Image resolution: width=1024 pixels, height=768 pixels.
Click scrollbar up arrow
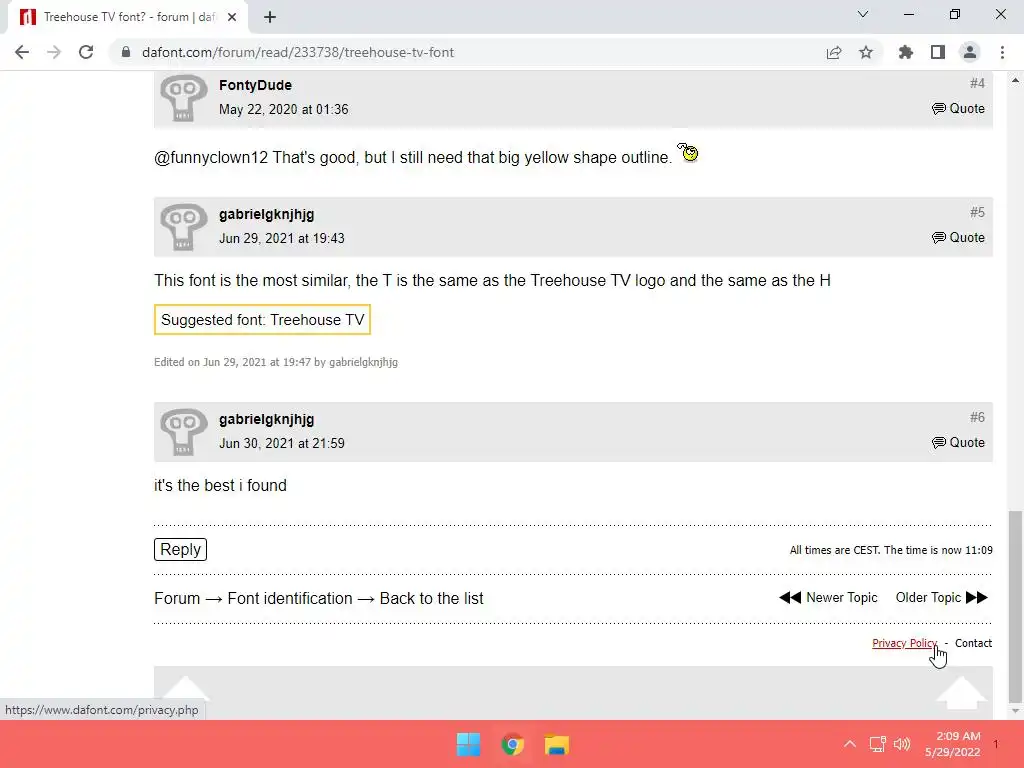click(1015, 80)
